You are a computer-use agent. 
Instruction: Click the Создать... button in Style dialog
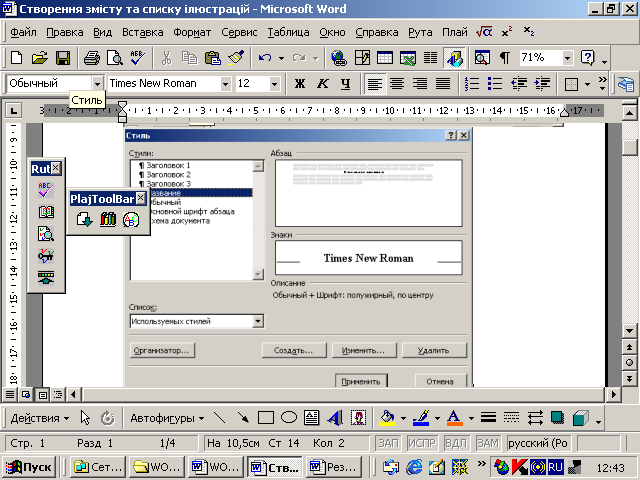point(294,350)
